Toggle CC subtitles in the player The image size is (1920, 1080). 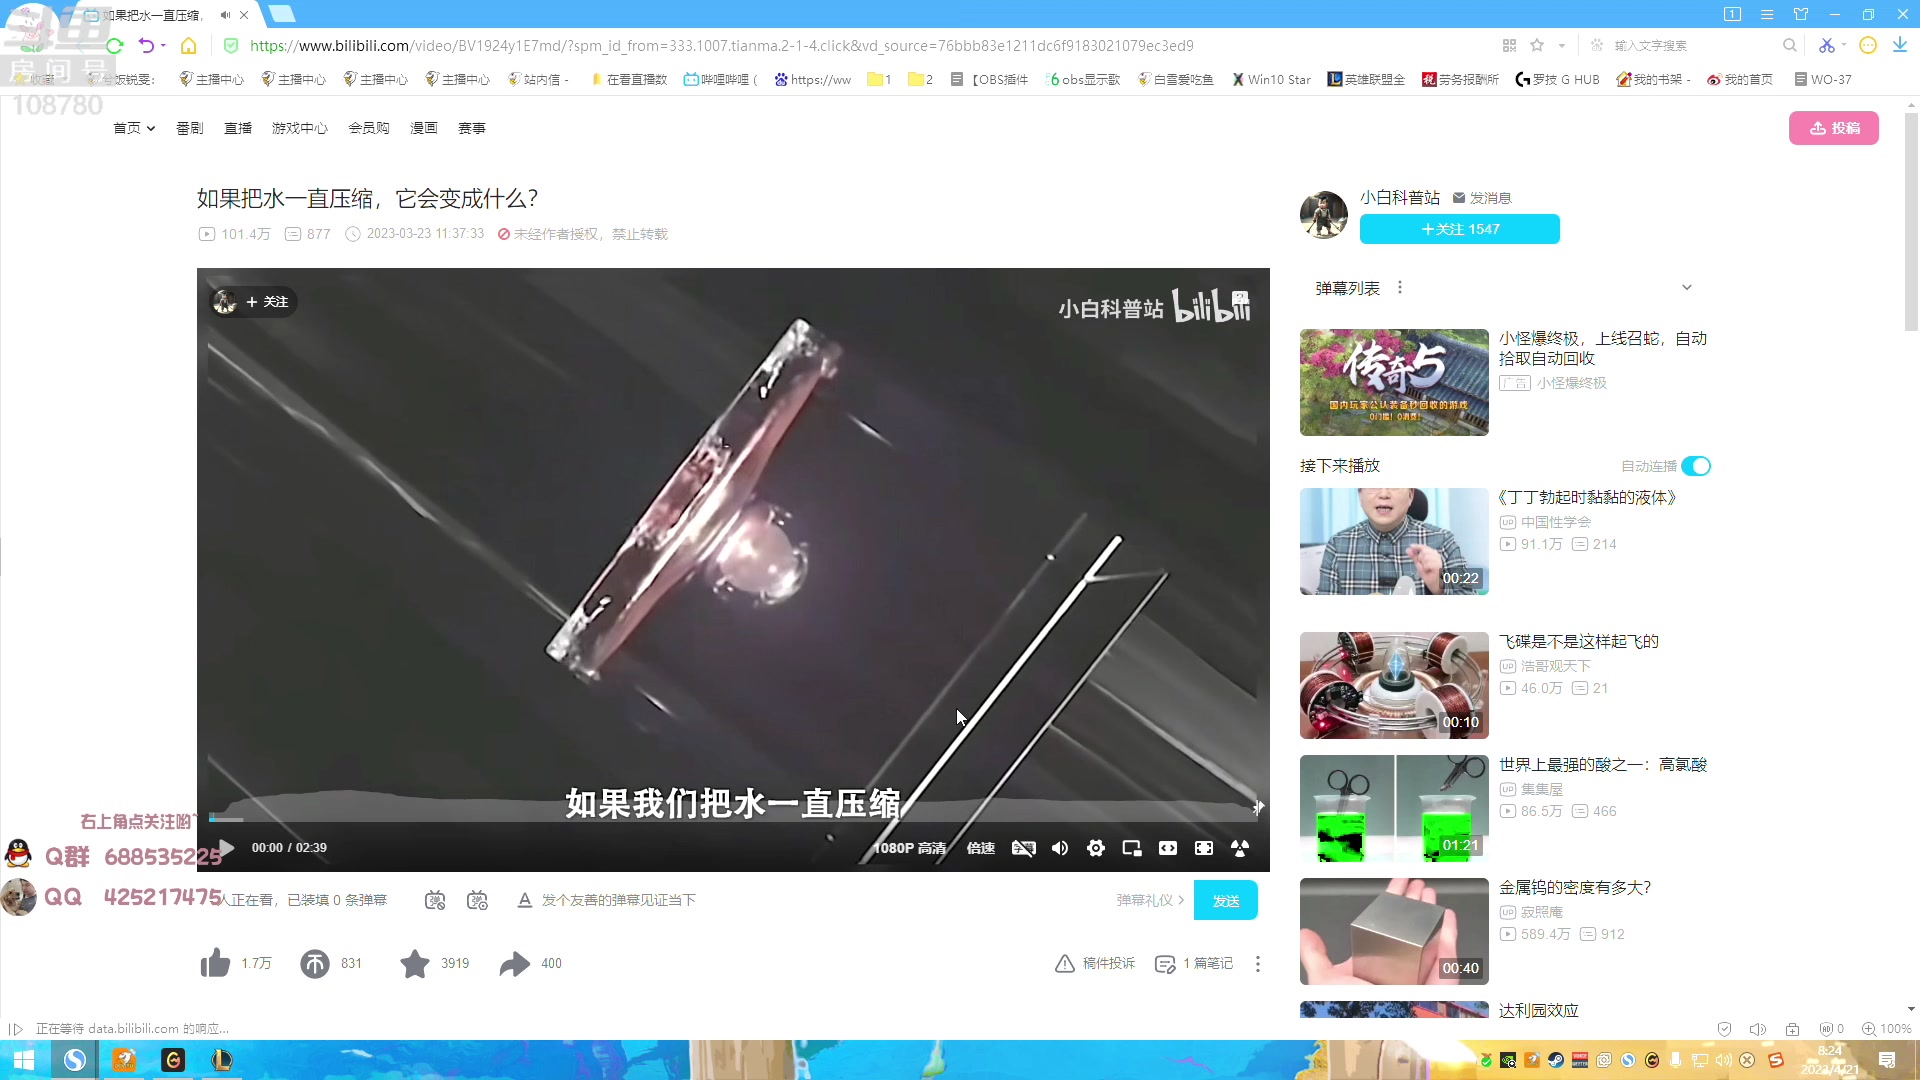point(1023,847)
